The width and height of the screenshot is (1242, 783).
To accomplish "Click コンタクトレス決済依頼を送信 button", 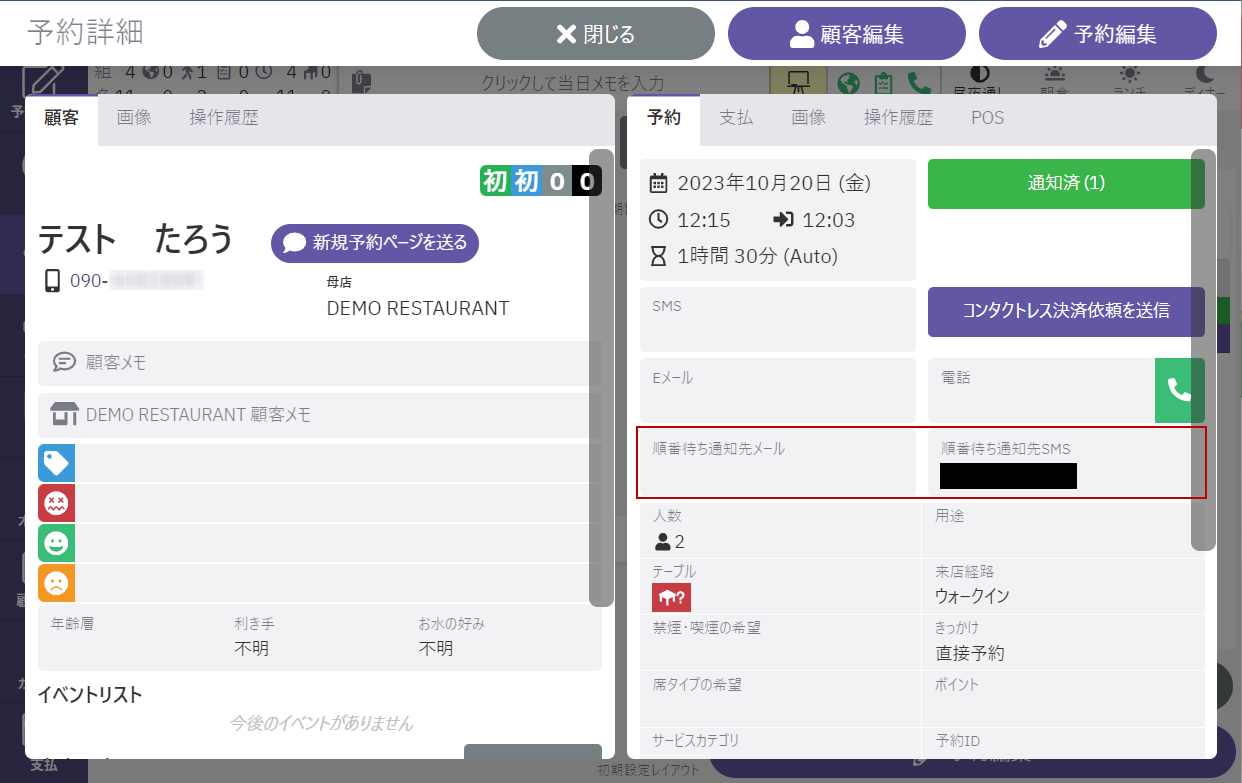I will pyautogui.click(x=1066, y=310).
